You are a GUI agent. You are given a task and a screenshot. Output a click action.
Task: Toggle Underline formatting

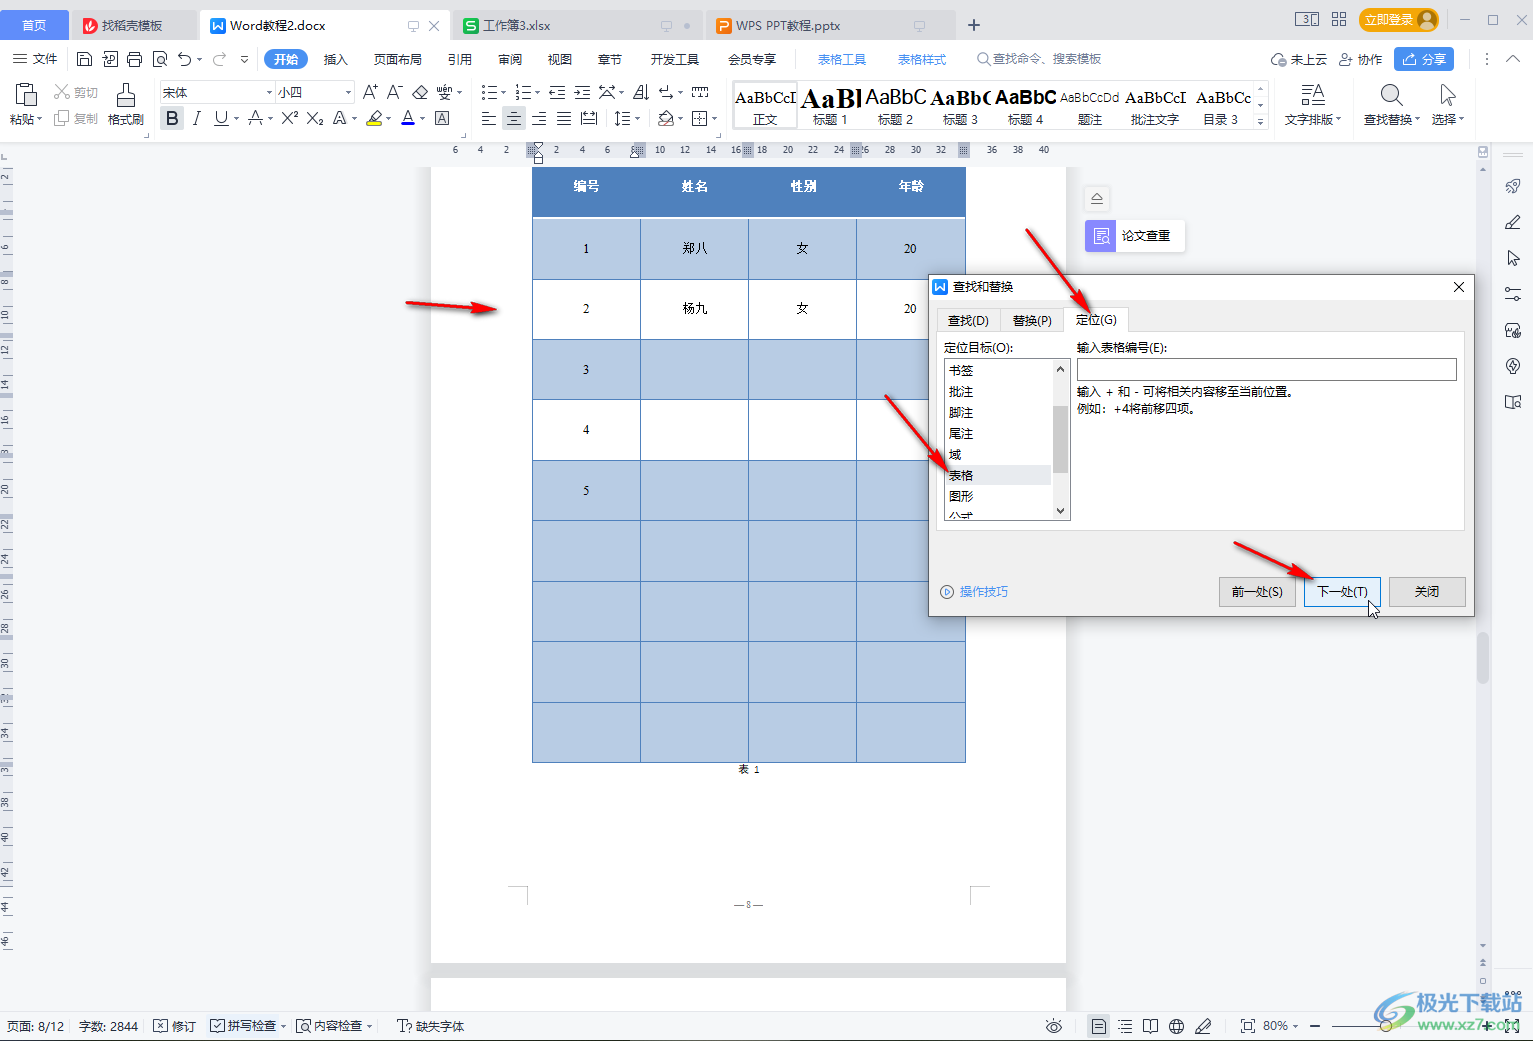tap(221, 118)
